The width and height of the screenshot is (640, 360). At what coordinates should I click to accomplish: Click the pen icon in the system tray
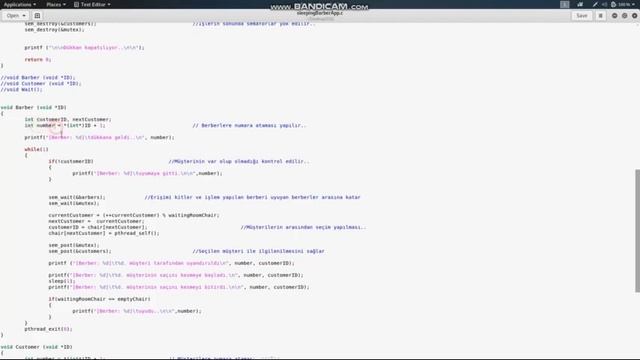pos(595,4)
